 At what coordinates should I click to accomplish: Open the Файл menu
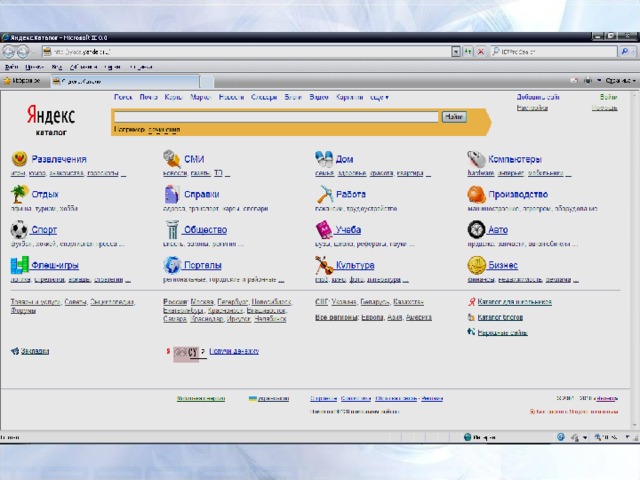[11, 67]
